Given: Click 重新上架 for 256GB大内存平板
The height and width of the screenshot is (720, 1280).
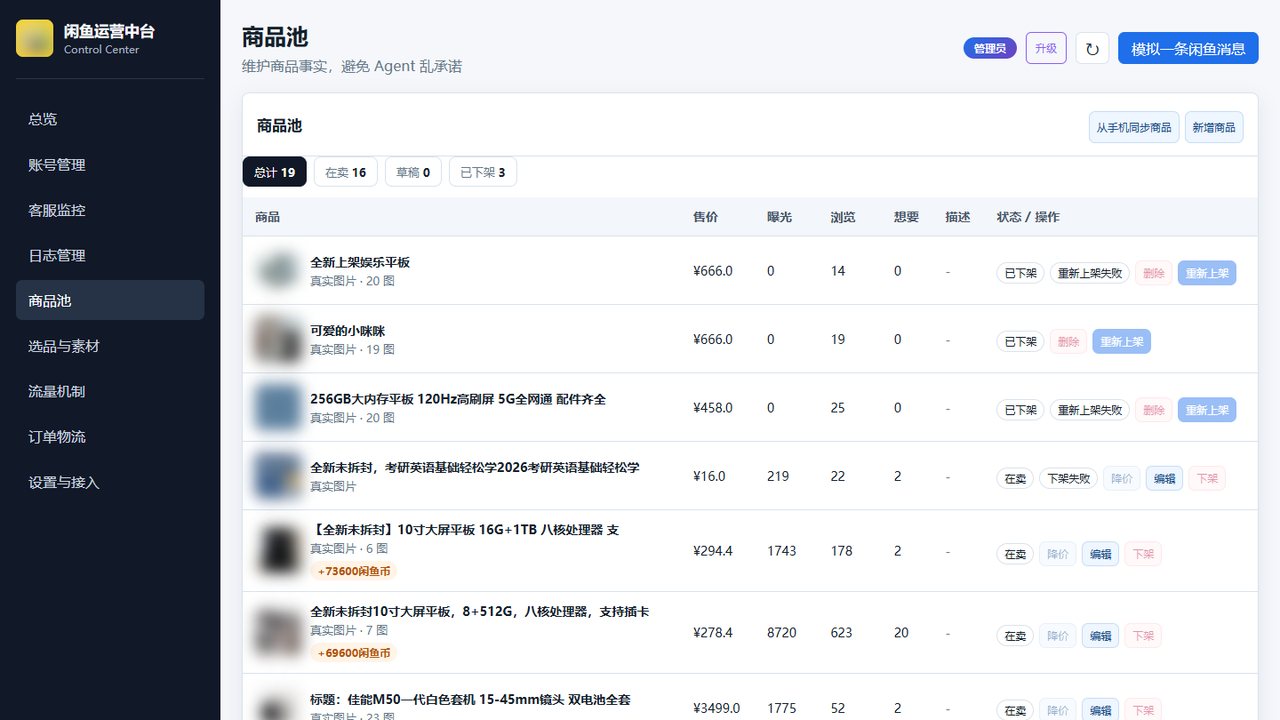Looking at the screenshot, I should pos(1207,409).
